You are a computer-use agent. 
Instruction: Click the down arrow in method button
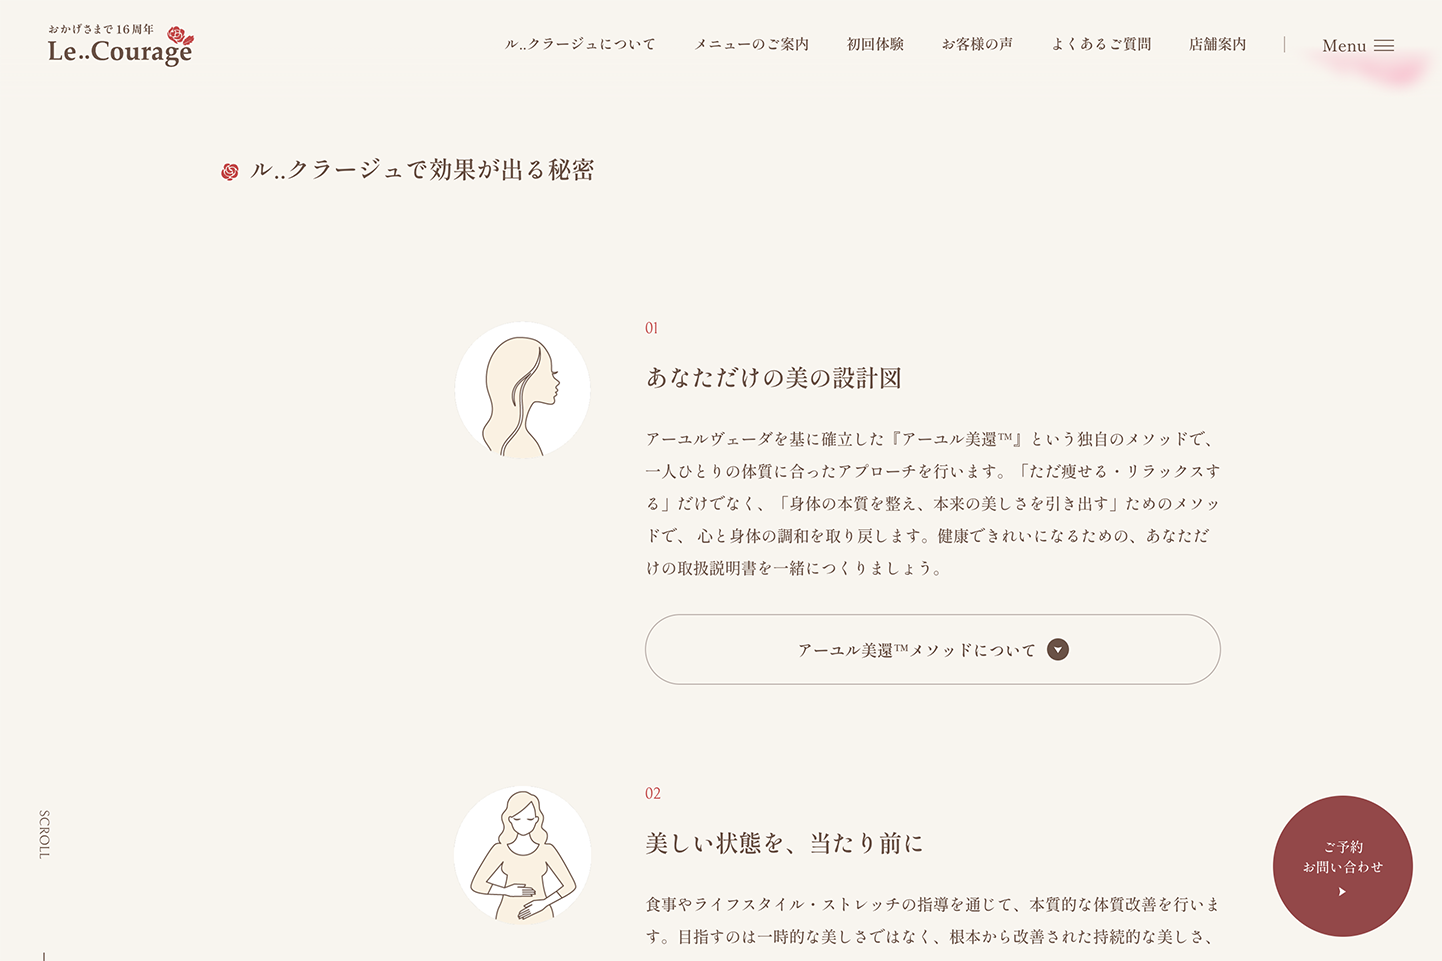click(x=1058, y=650)
